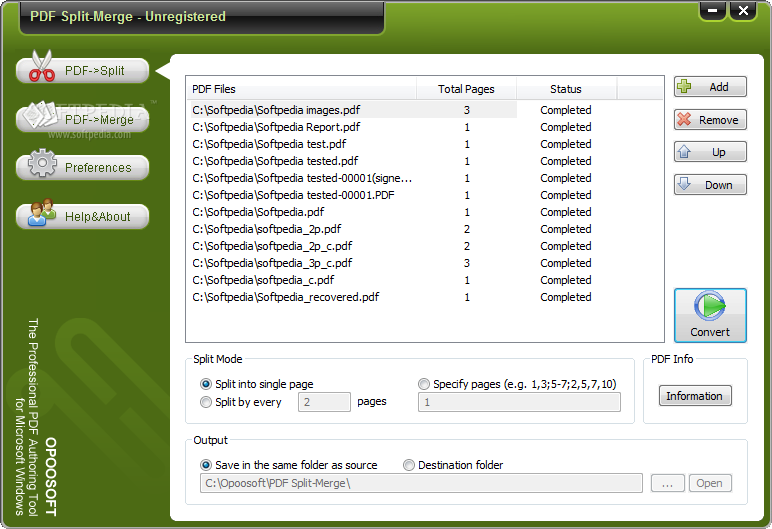
Task: Click page count 3 of softpedia_3p_c.pdf
Action: point(467,263)
